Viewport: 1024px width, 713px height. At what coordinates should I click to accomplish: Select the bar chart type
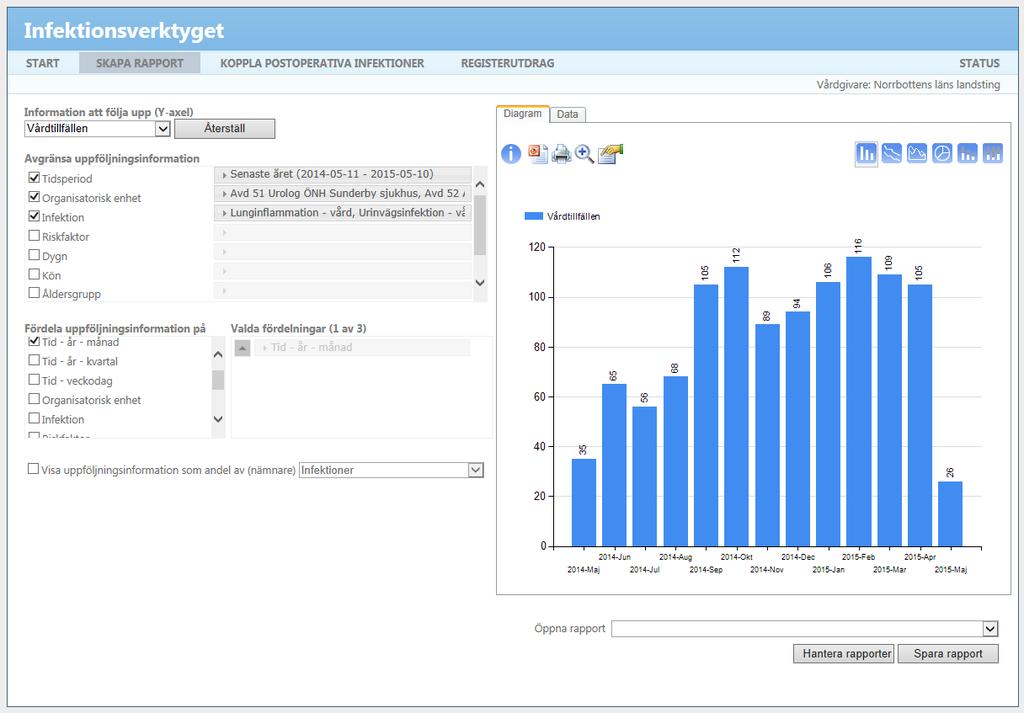pos(866,154)
